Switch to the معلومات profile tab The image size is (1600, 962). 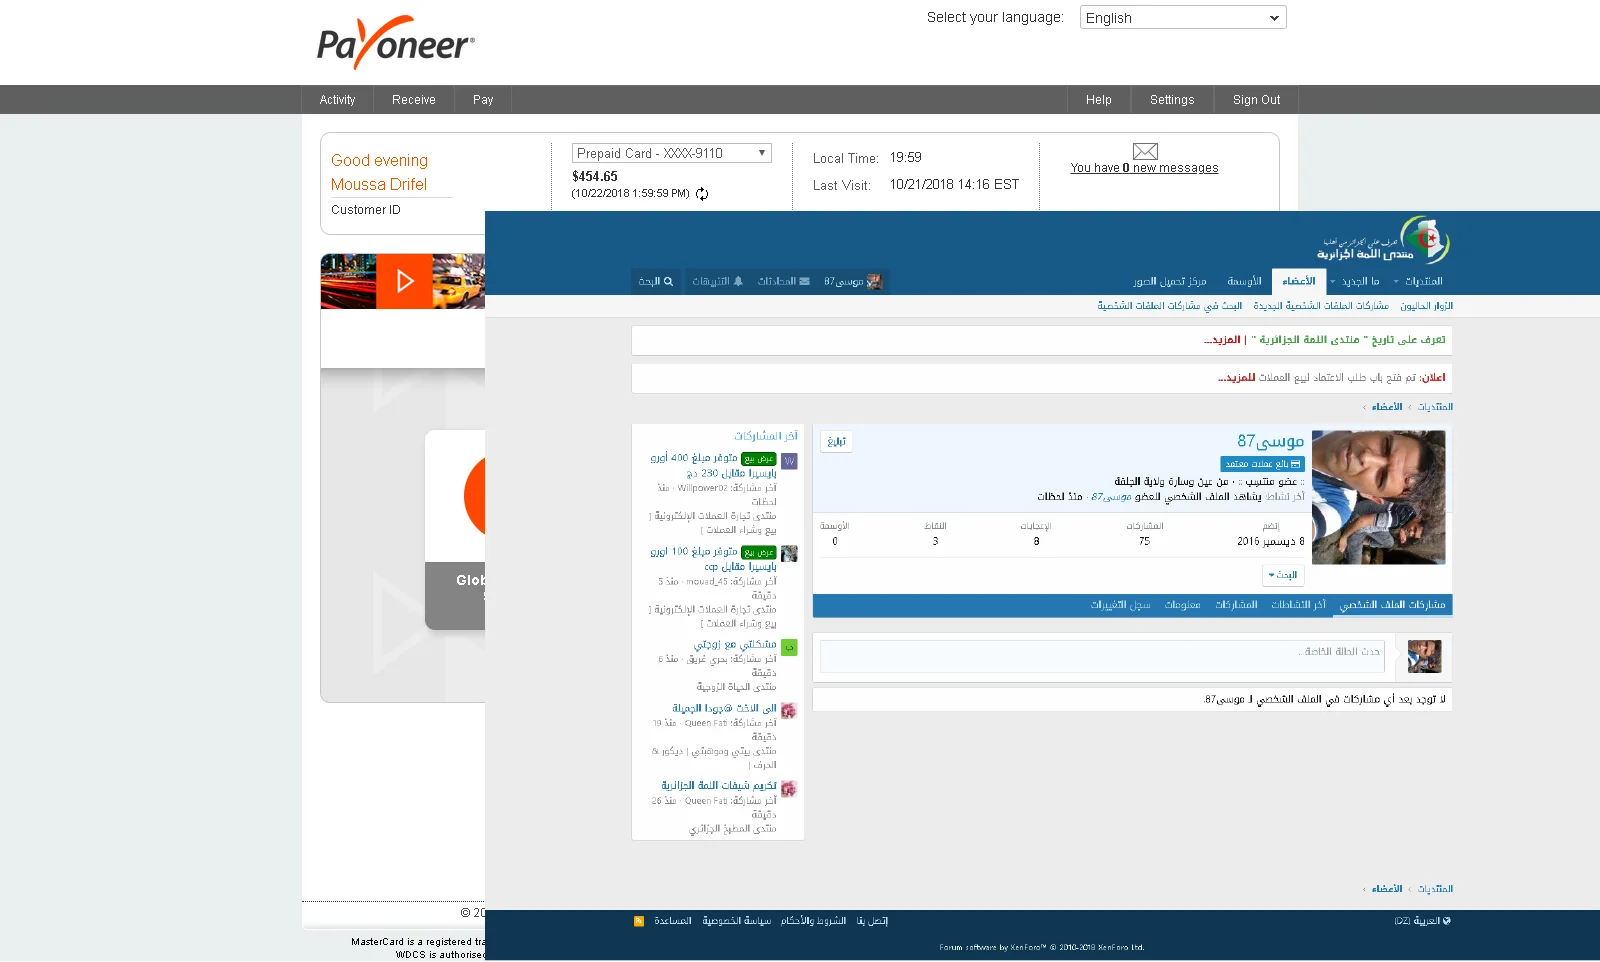point(1182,605)
